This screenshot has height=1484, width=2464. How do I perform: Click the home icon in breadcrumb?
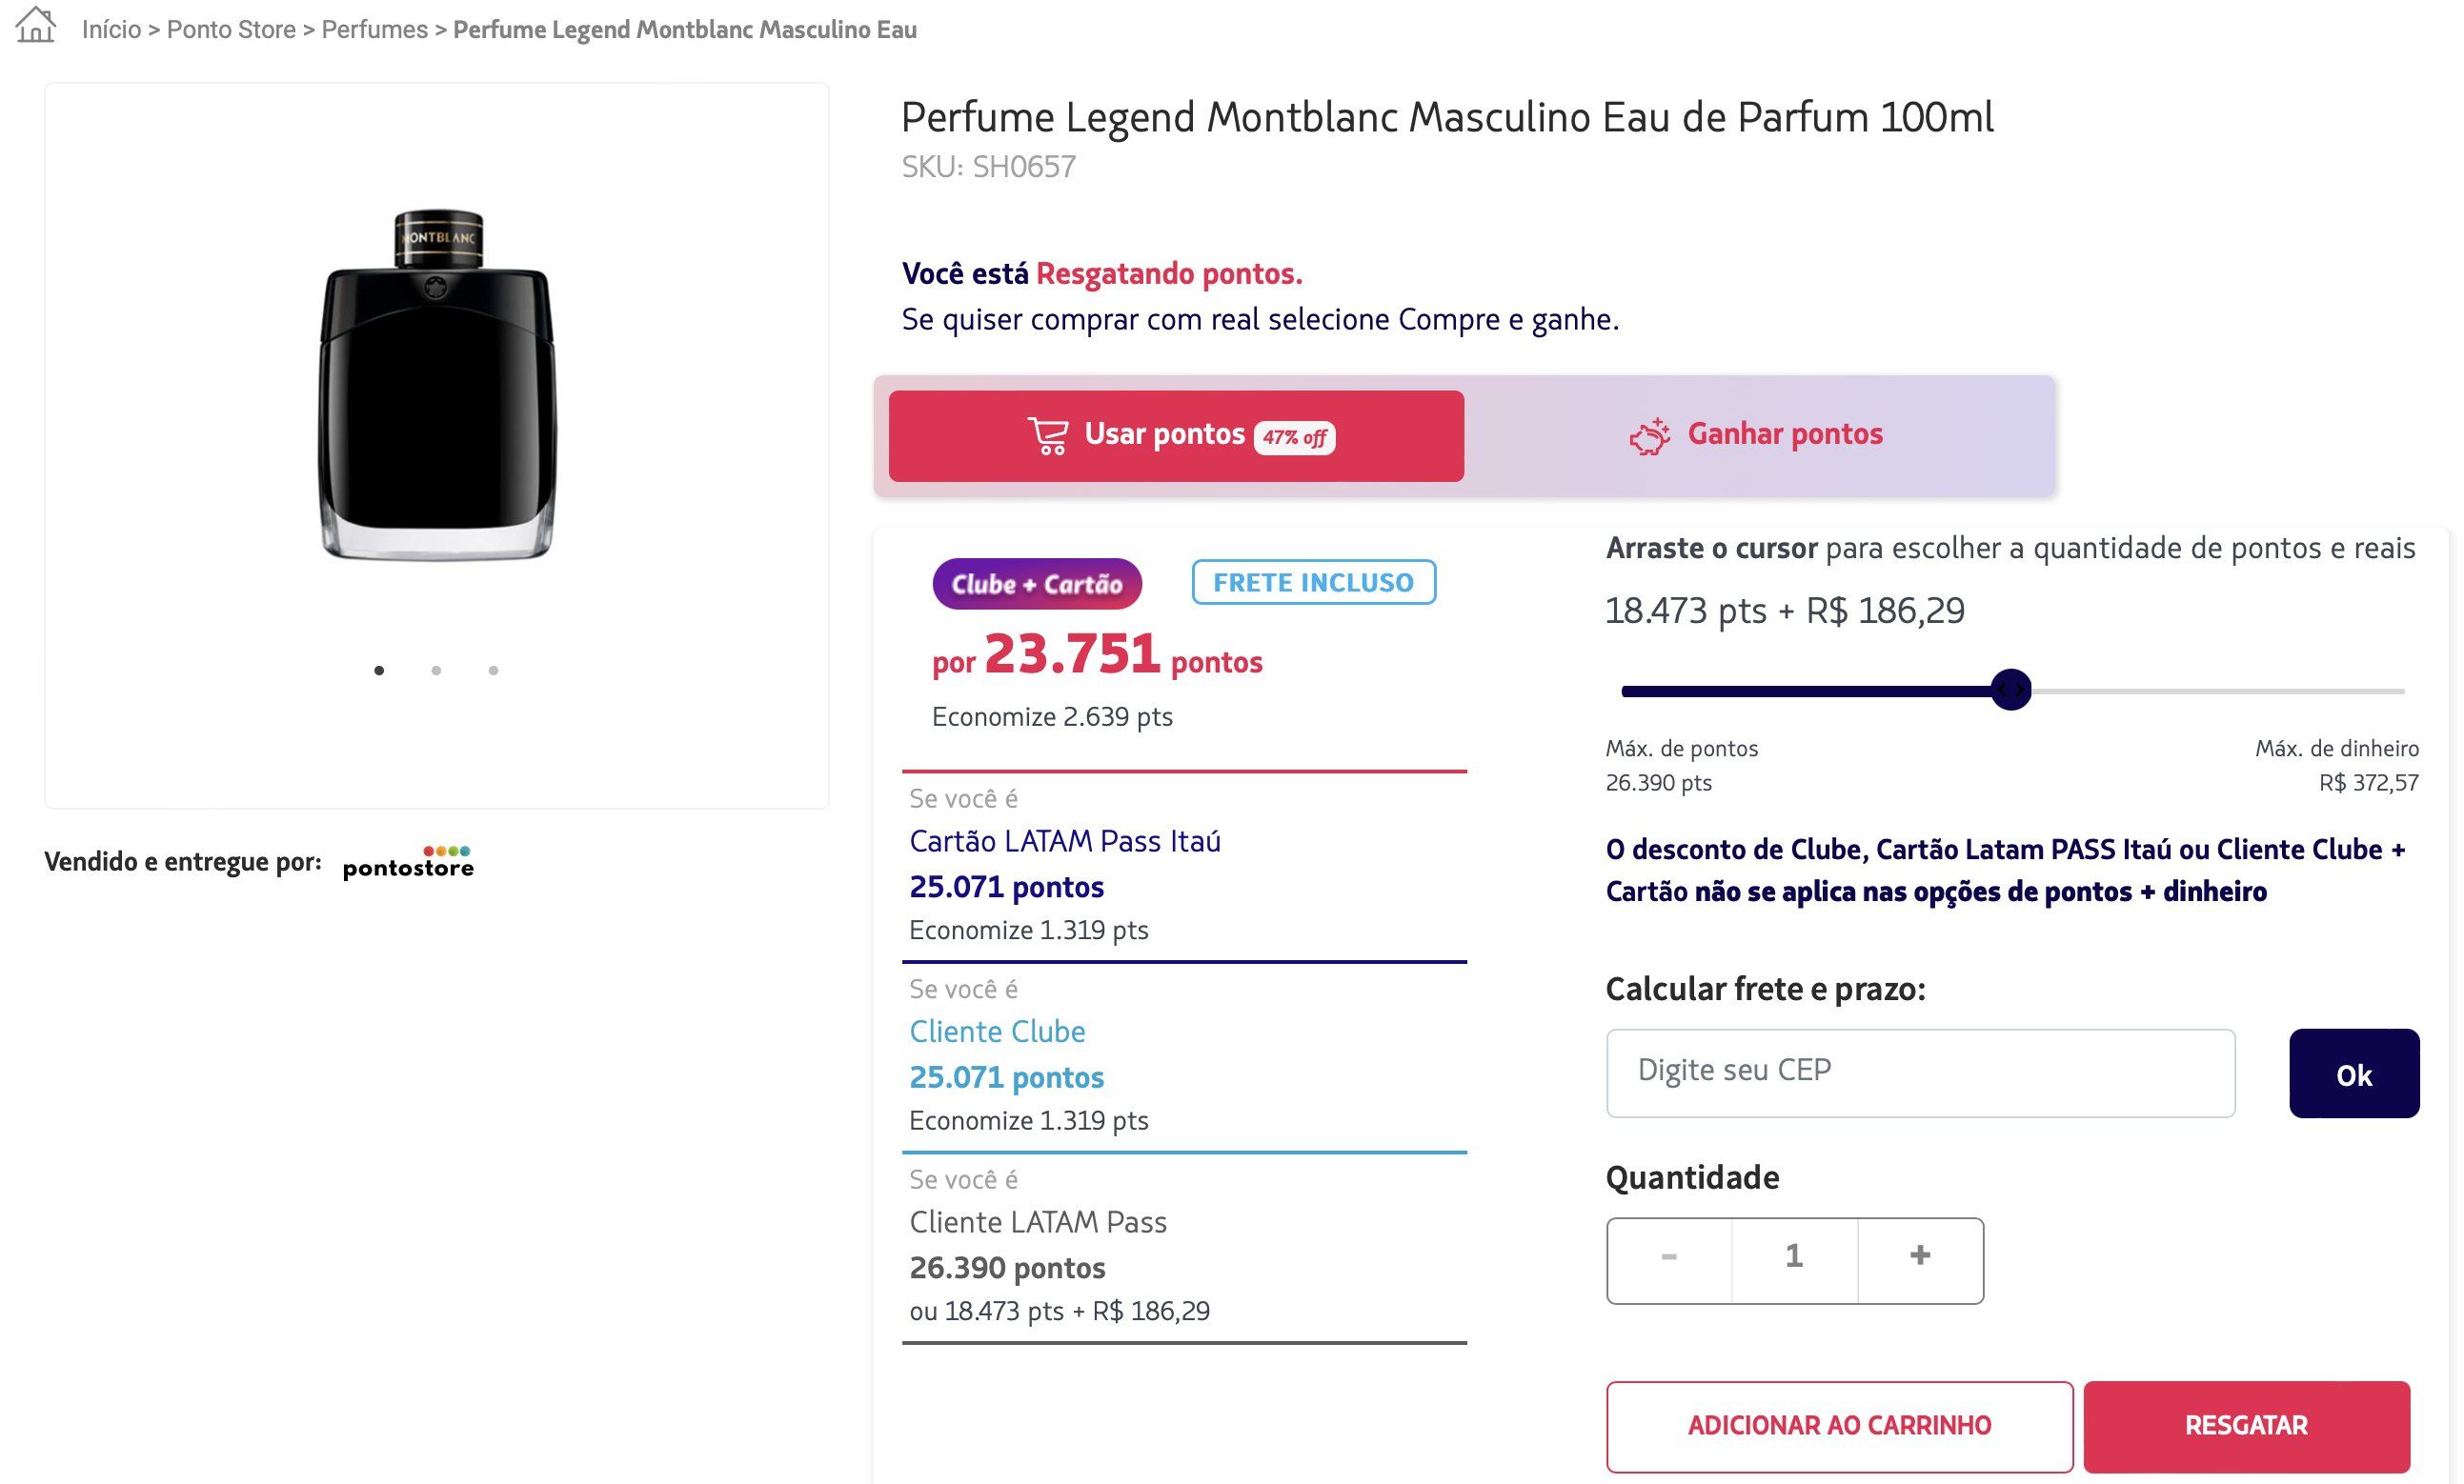pos(36,26)
